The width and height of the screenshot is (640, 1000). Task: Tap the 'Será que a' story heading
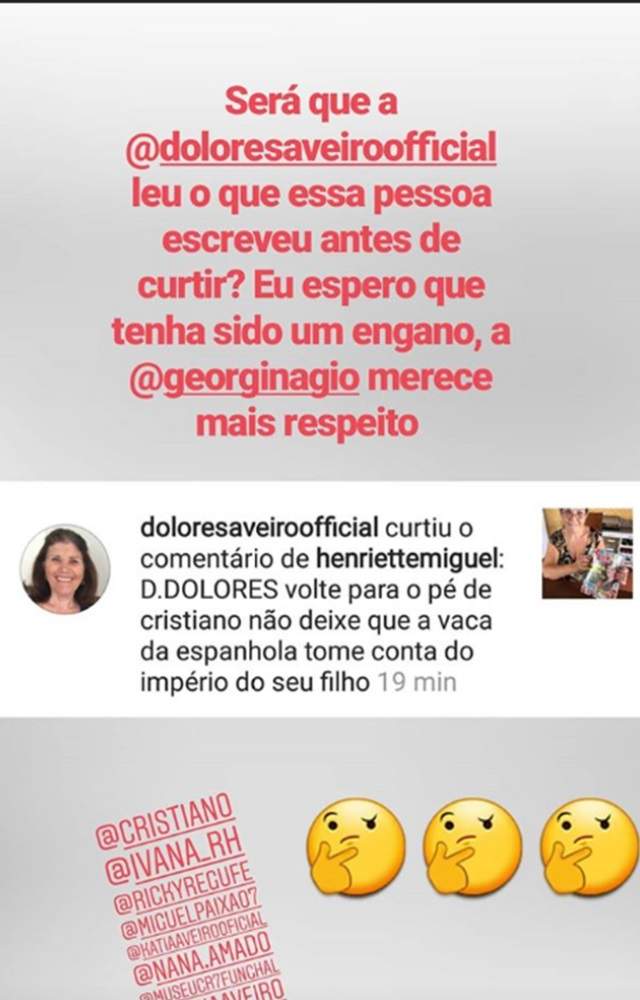click(x=311, y=102)
